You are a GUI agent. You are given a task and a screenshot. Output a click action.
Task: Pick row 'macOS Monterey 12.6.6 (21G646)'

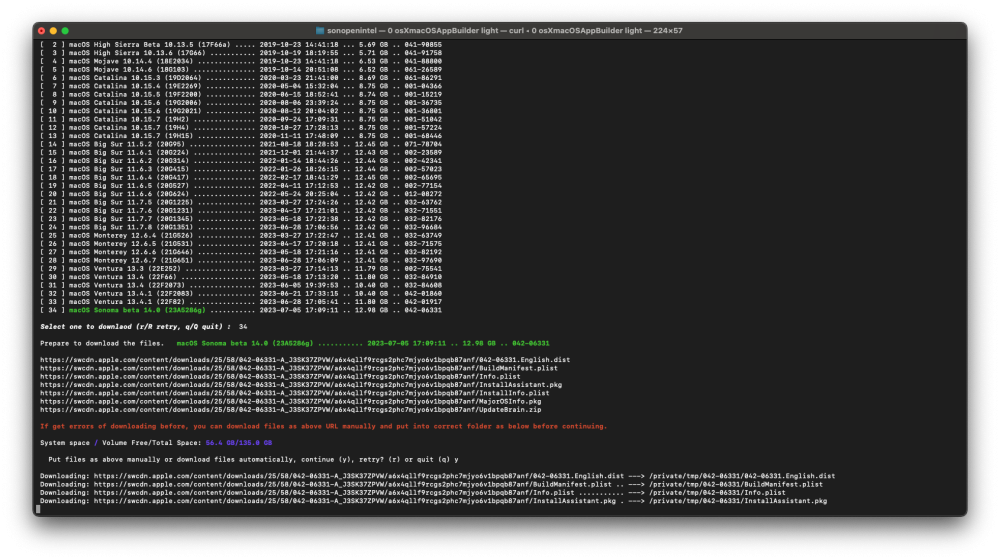[241, 252]
